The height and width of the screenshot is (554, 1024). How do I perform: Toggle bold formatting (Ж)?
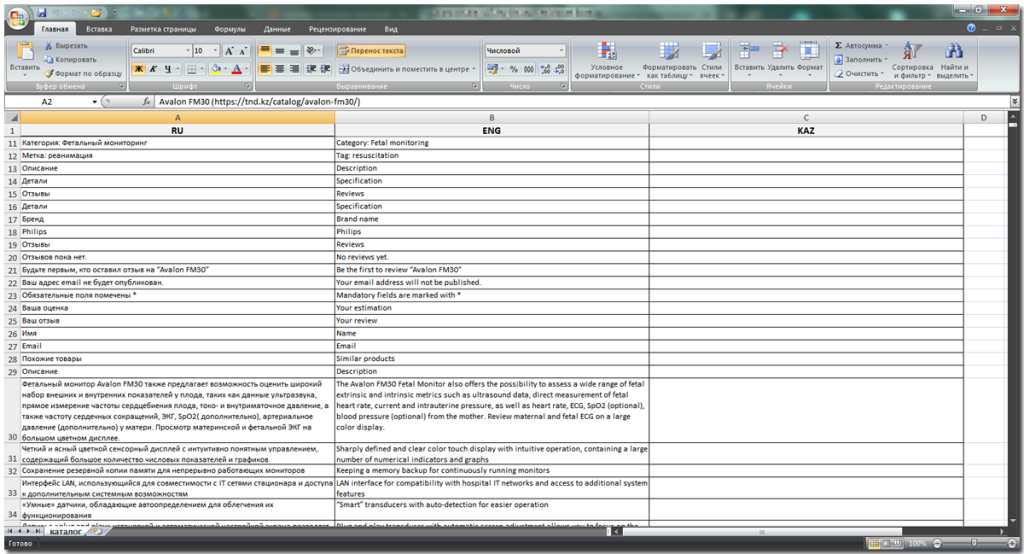click(x=139, y=69)
